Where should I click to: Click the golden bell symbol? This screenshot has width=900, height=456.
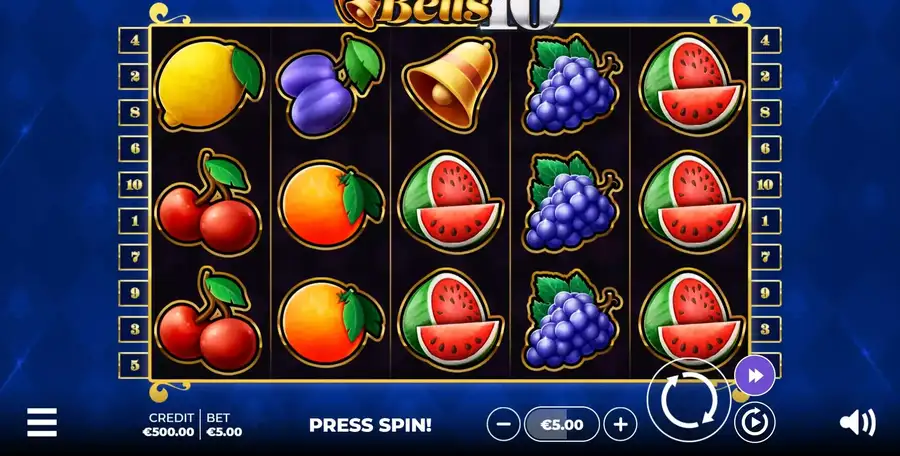(449, 84)
